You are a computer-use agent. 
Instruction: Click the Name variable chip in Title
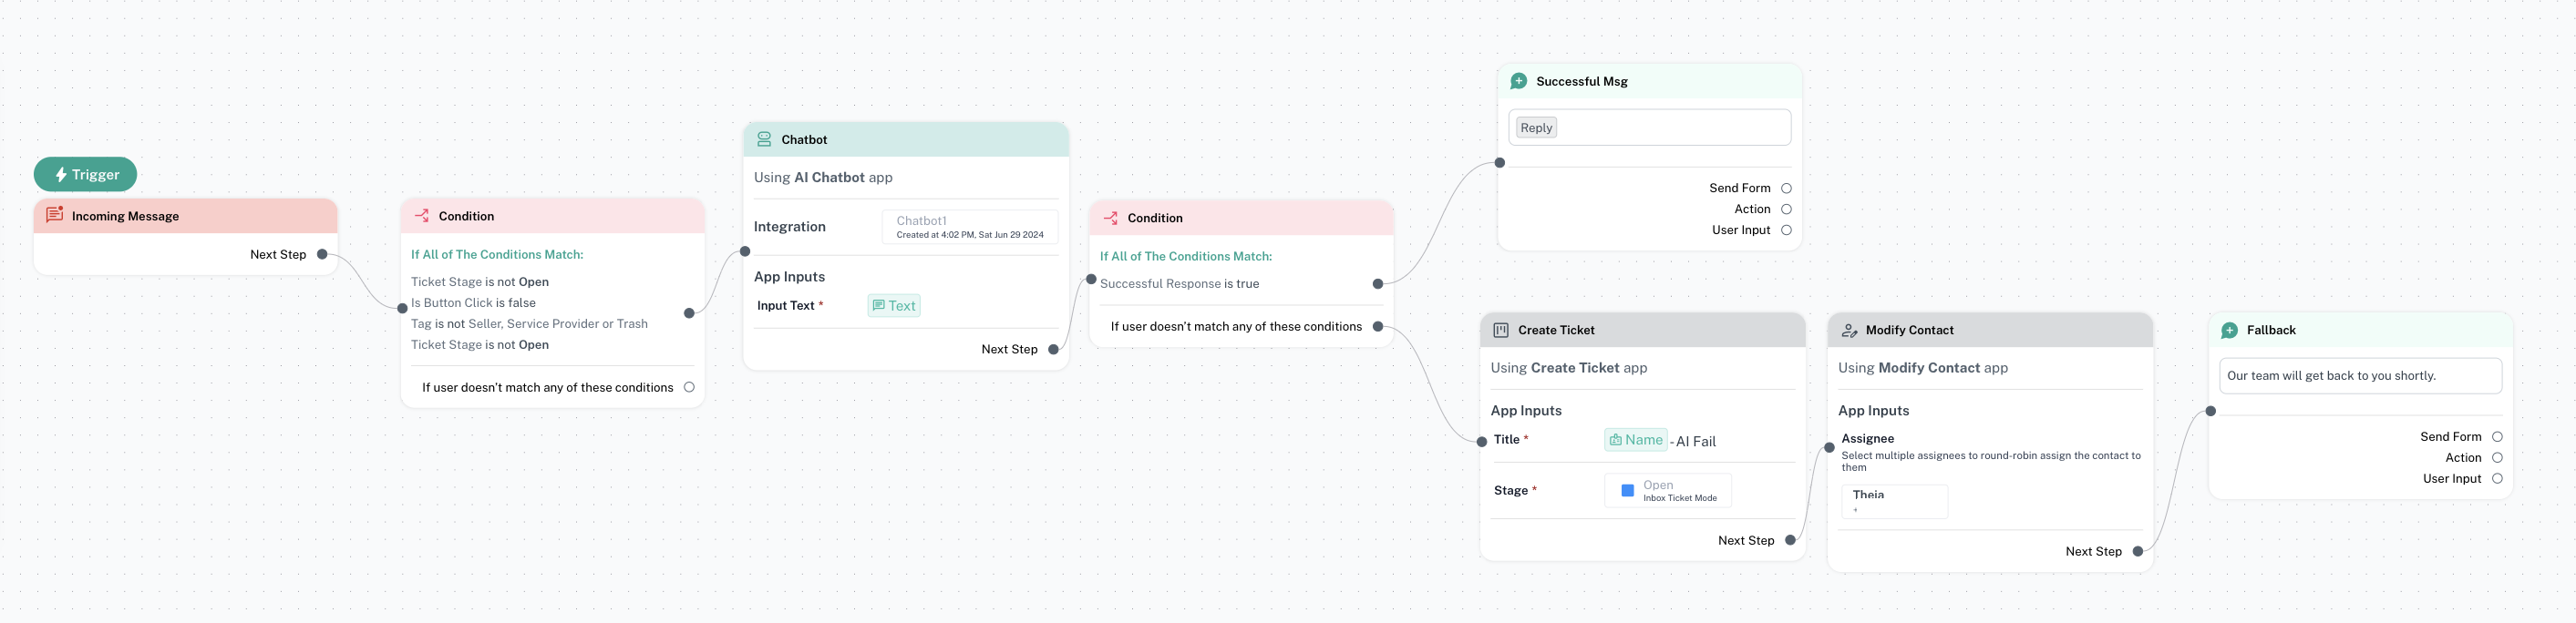(1635, 440)
